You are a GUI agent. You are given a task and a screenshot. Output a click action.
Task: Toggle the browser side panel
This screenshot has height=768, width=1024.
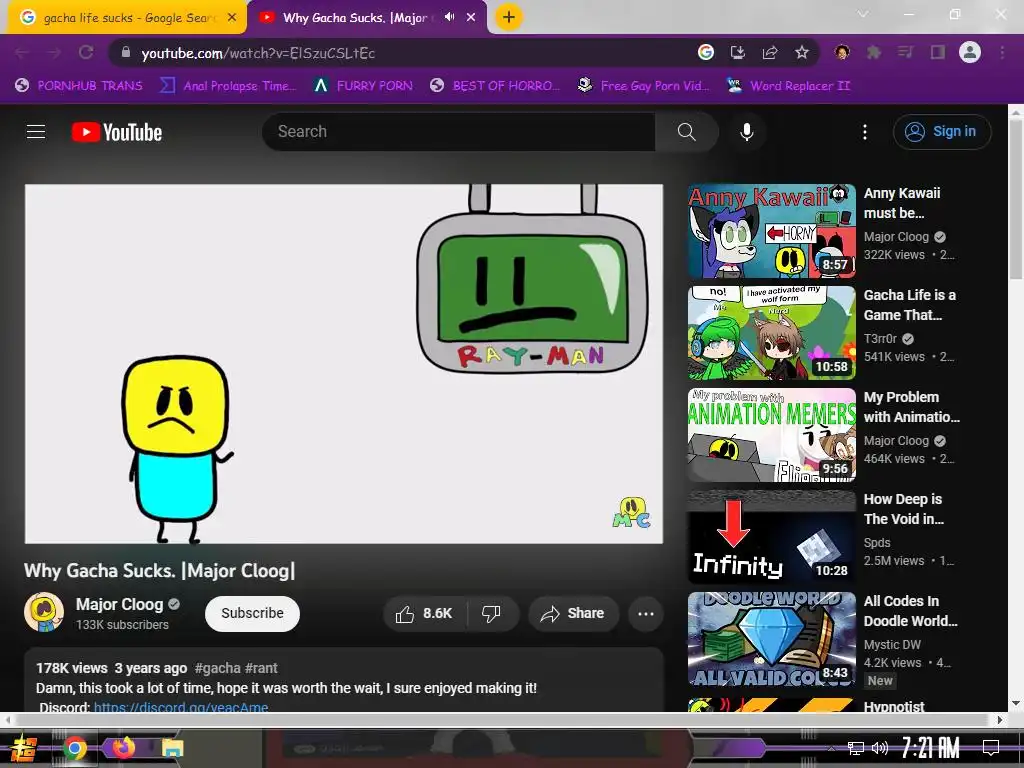938,52
